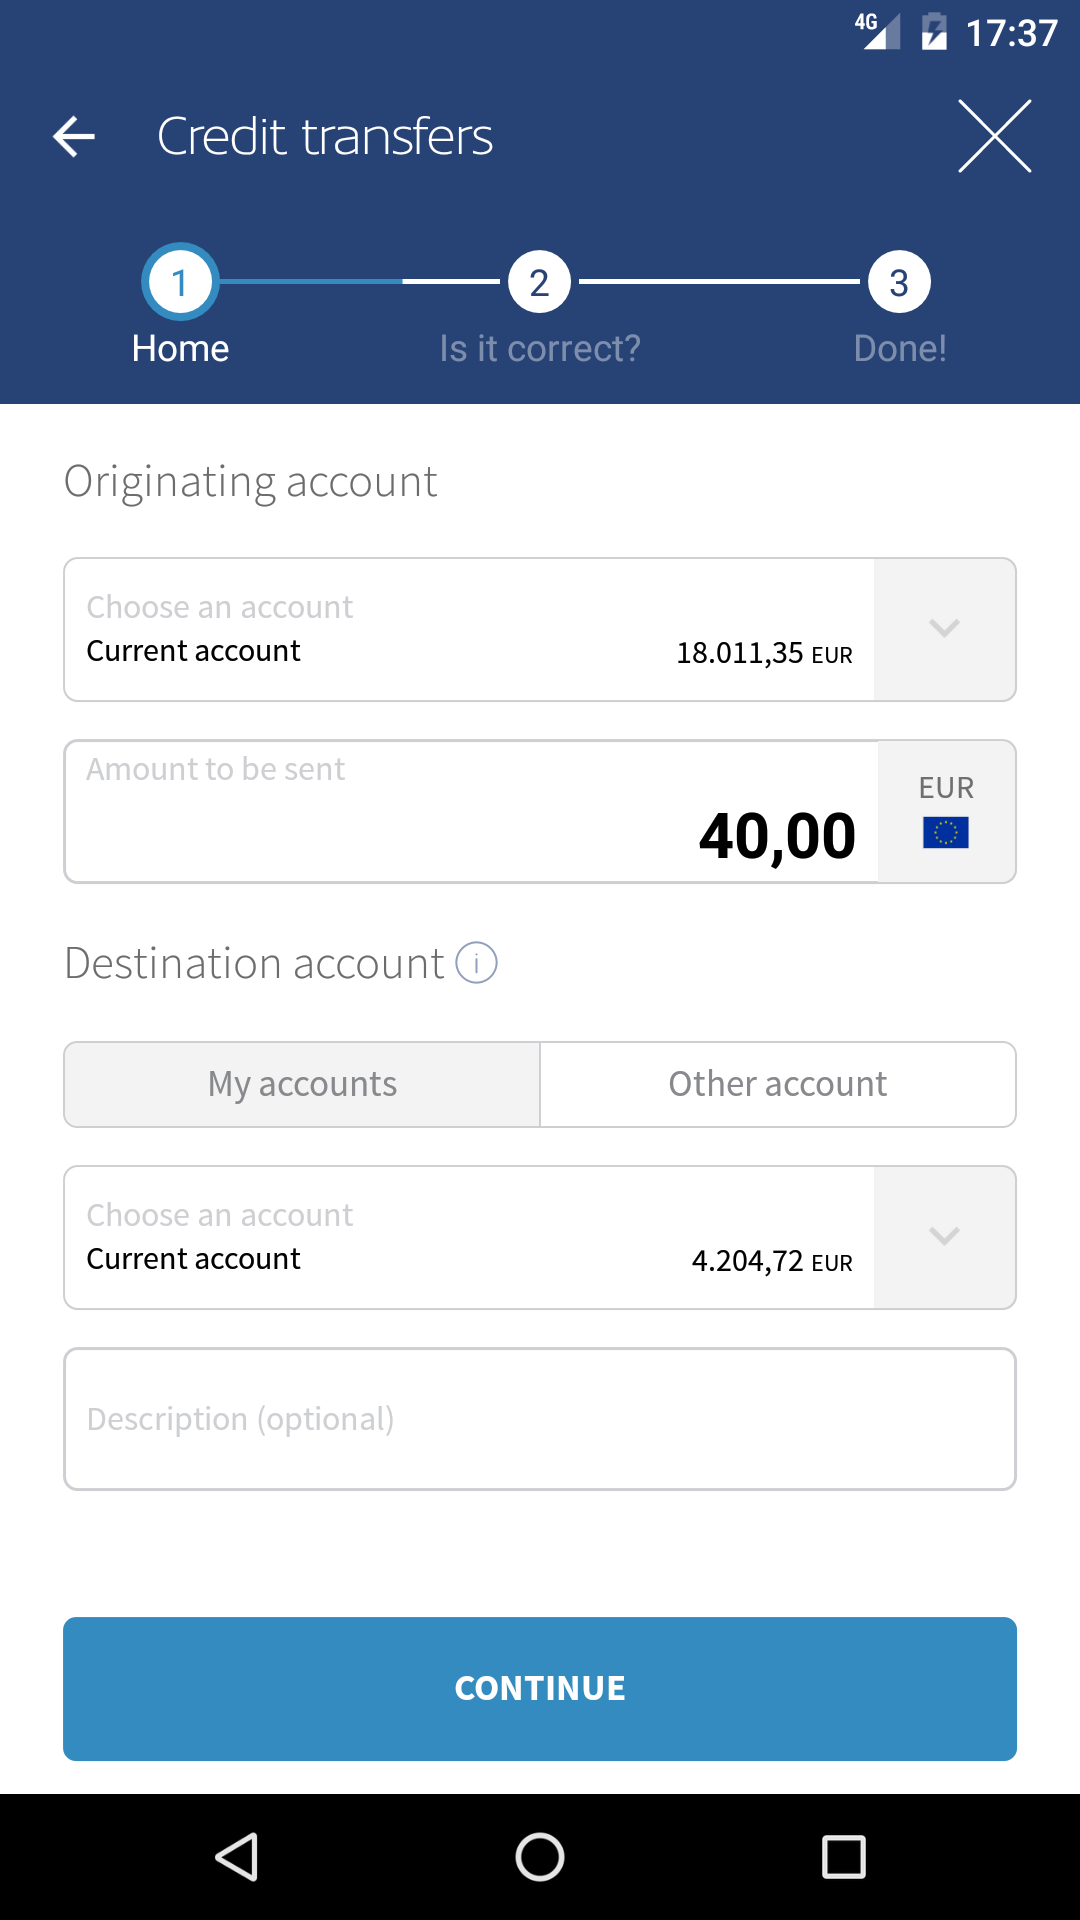
Task: Tap the 4G signal indicator
Action: 877,30
